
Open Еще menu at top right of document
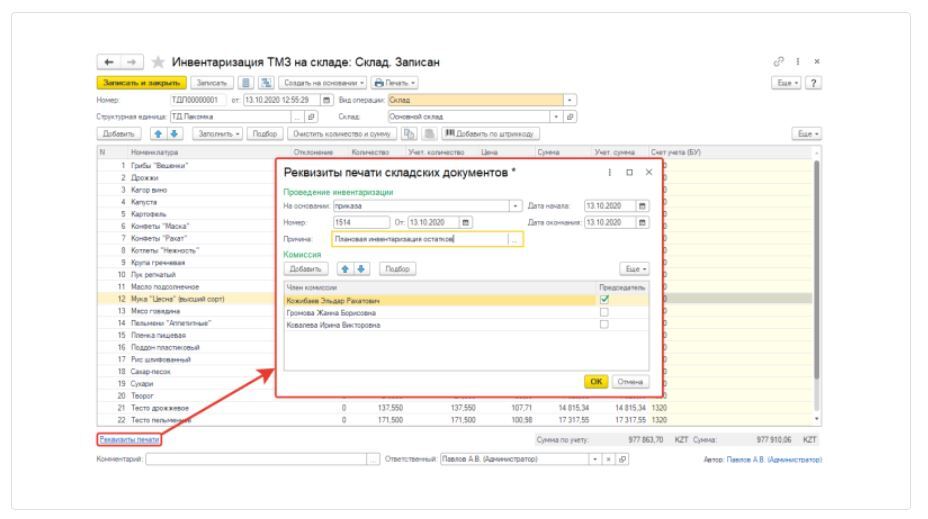787,83
